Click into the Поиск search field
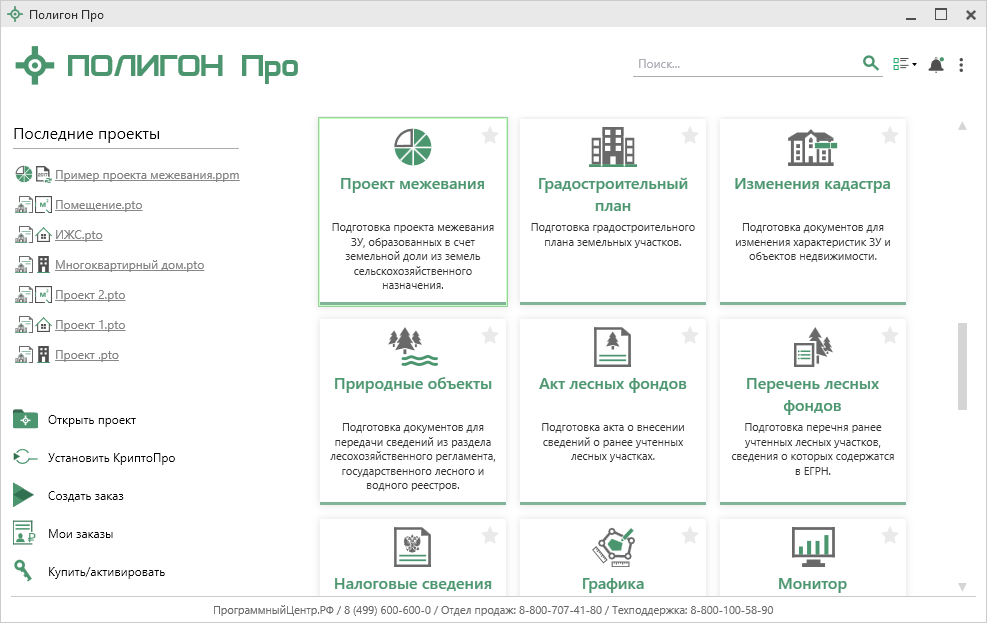This screenshot has width=987, height=623. click(745, 64)
